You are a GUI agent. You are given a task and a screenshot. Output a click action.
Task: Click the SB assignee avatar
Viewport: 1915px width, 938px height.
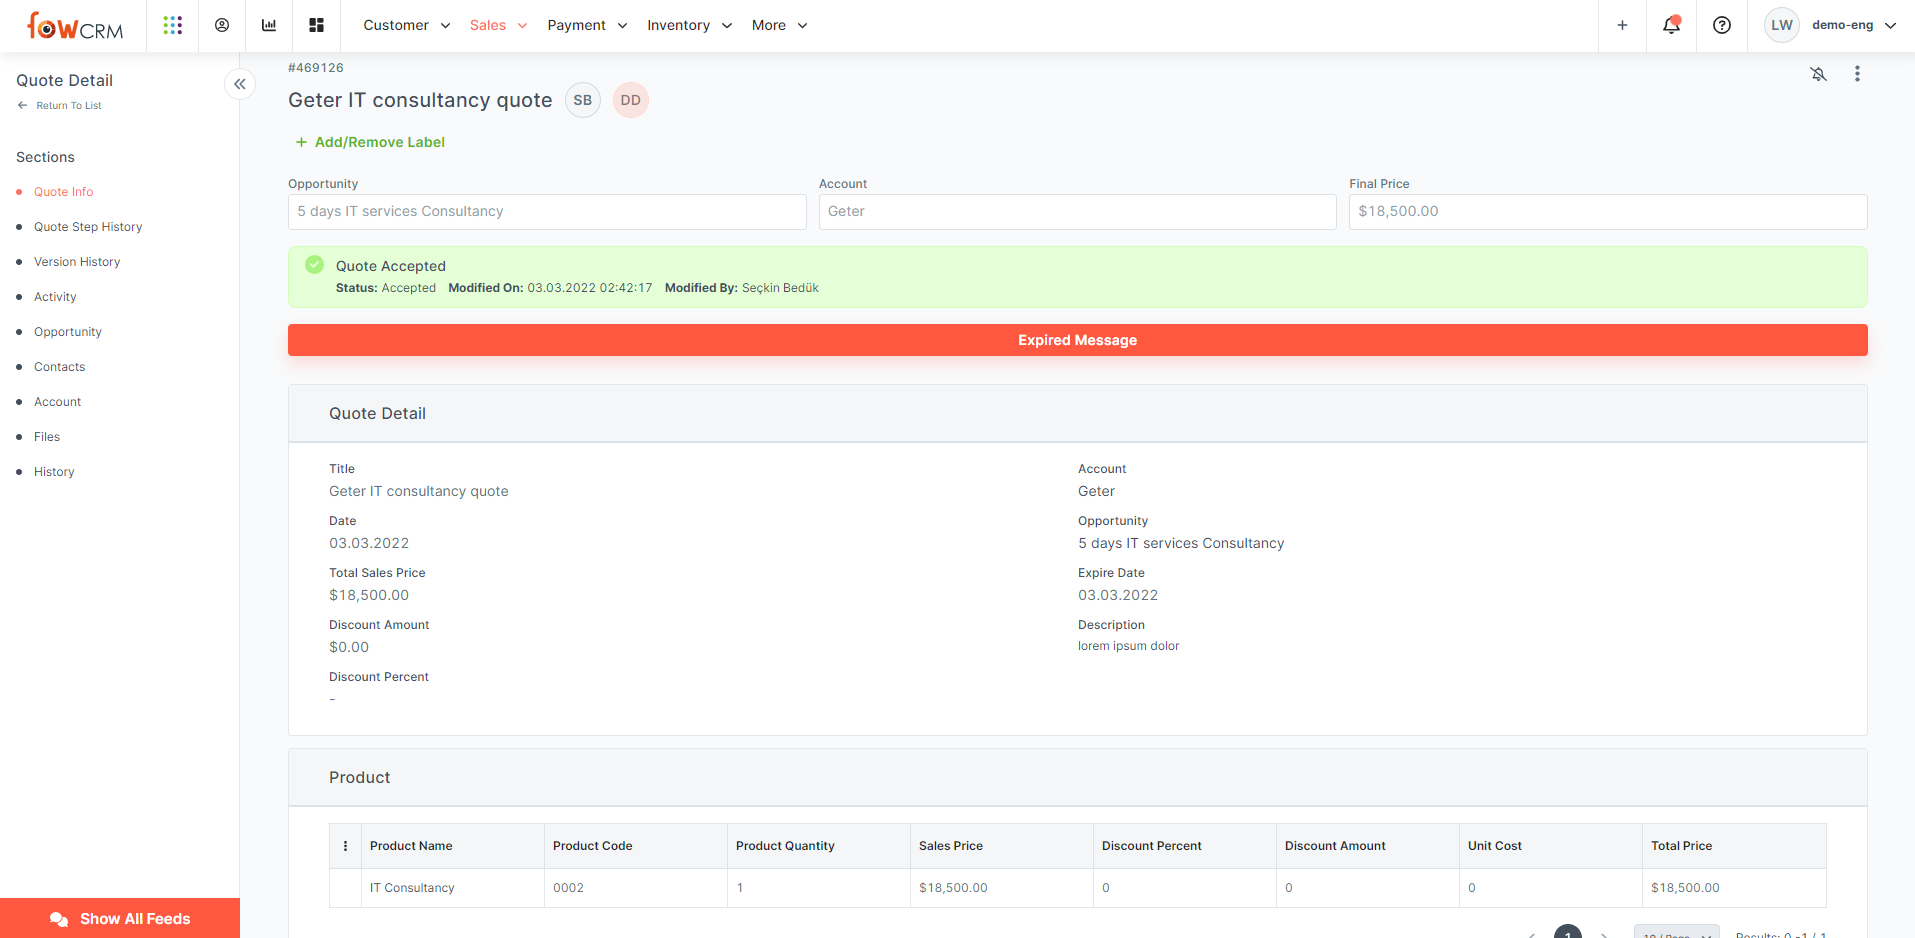tap(583, 100)
